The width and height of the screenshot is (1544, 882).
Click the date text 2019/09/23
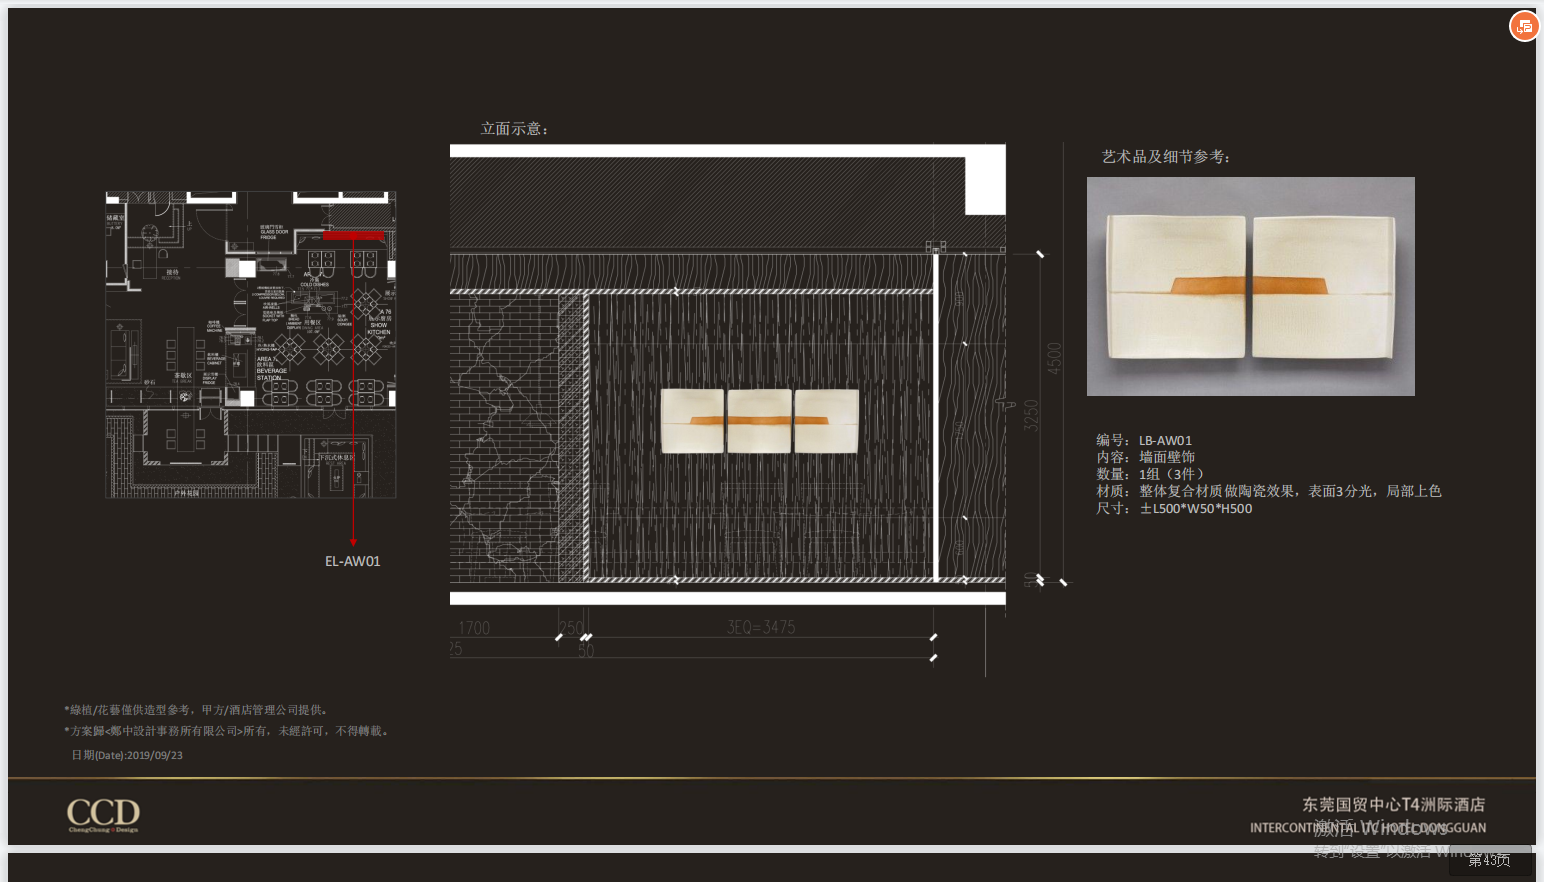(x=155, y=755)
